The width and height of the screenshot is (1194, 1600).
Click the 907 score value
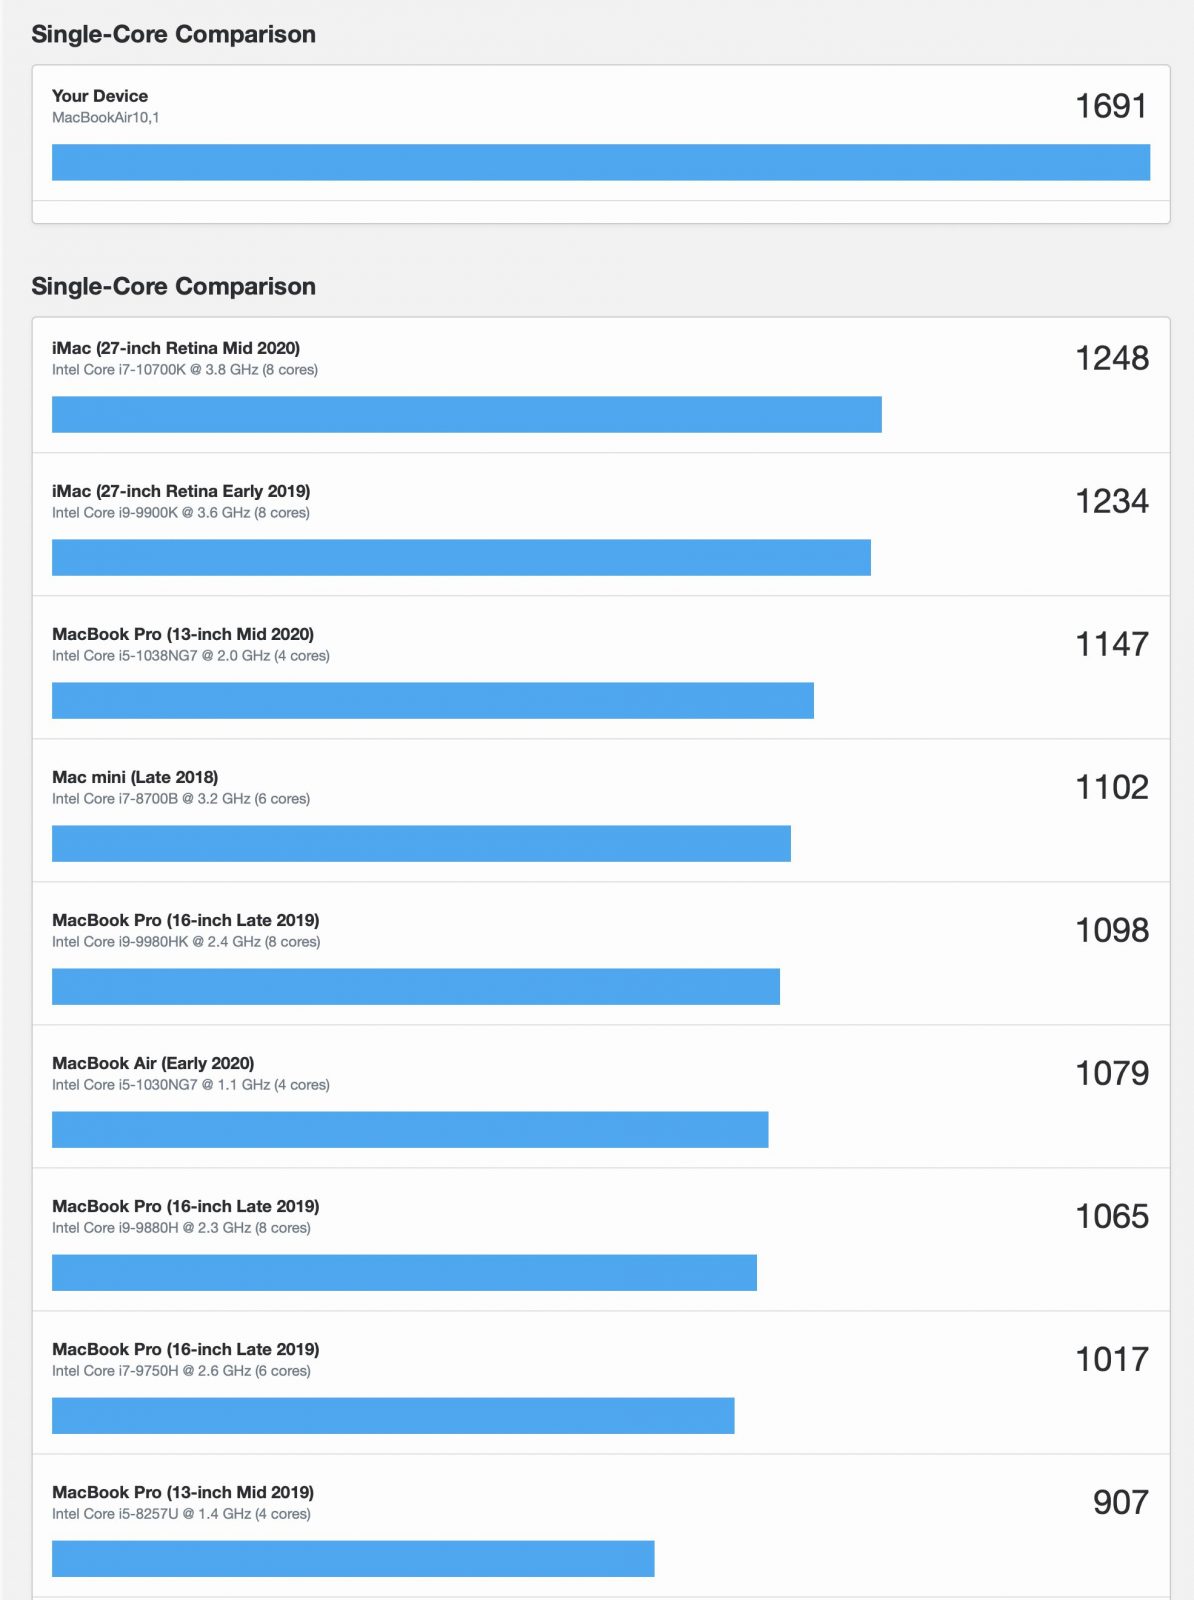pos(1120,1502)
